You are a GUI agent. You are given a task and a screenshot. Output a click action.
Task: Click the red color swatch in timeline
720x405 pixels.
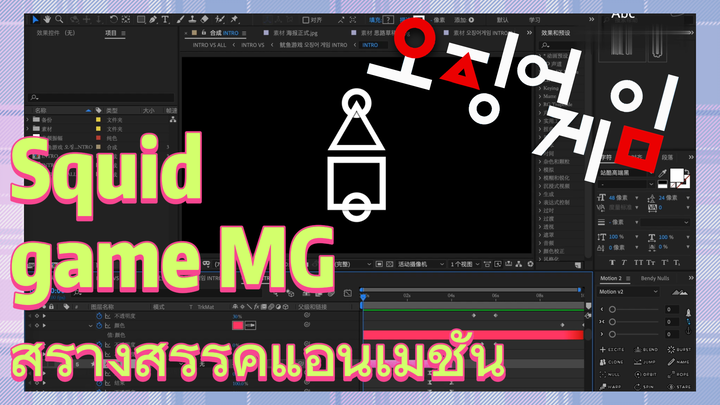coord(237,326)
